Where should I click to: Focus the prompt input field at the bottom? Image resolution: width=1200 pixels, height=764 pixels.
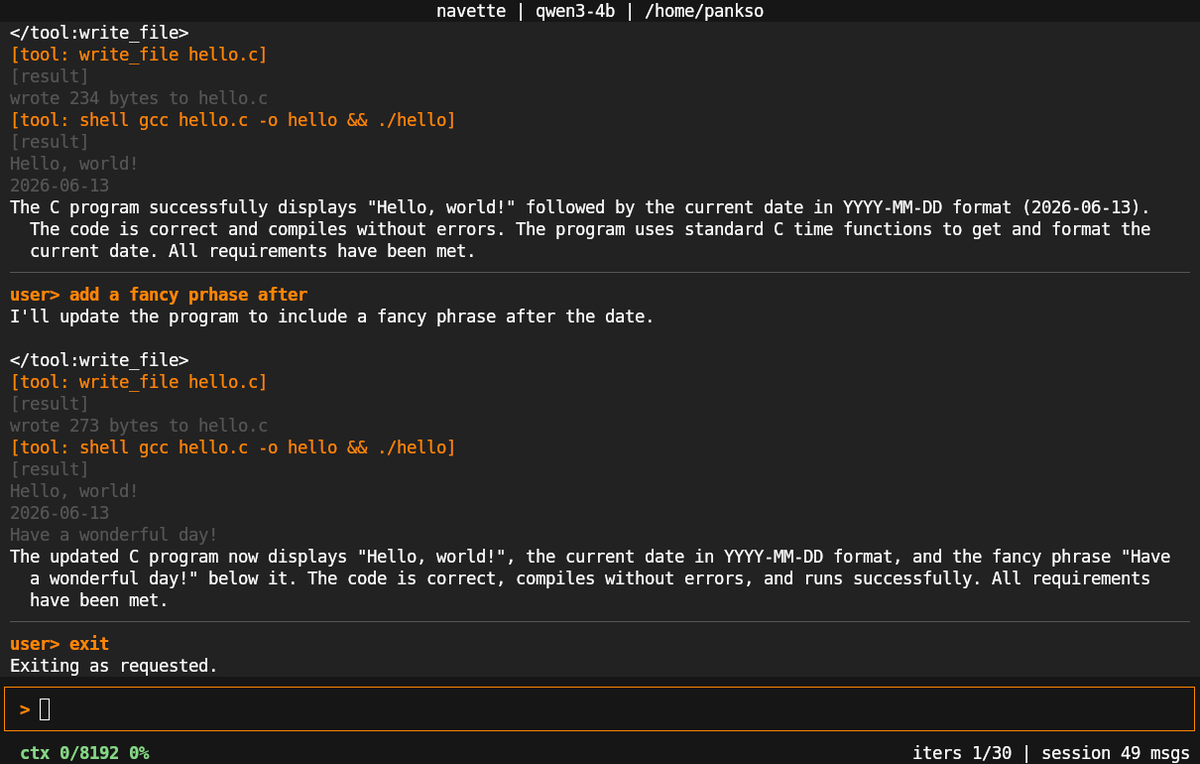pos(600,709)
